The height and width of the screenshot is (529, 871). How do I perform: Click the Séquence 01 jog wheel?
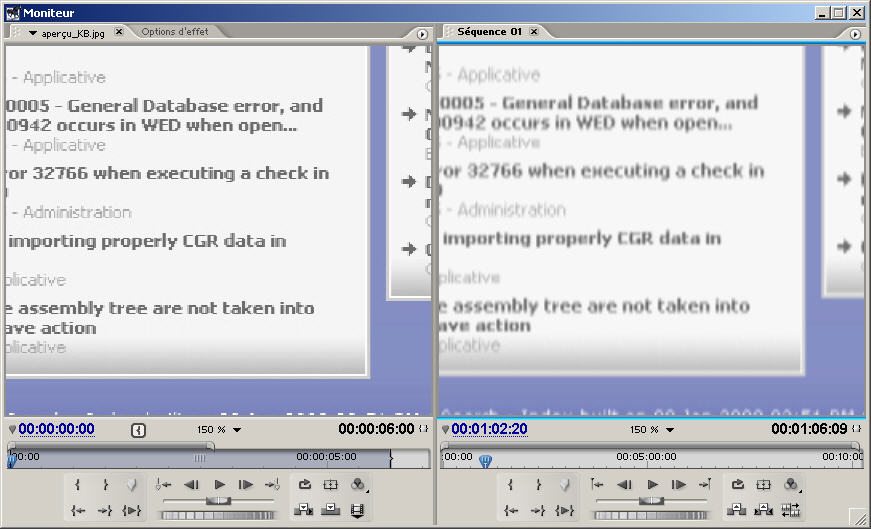click(x=650, y=516)
